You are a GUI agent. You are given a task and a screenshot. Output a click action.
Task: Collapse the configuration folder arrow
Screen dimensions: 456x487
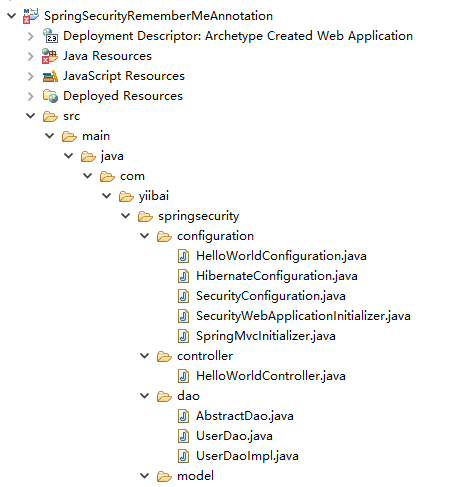[145, 236]
